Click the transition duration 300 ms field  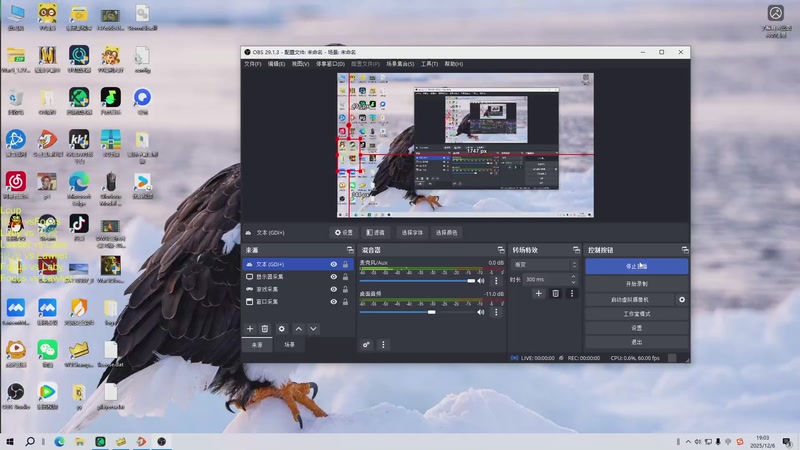click(x=550, y=279)
